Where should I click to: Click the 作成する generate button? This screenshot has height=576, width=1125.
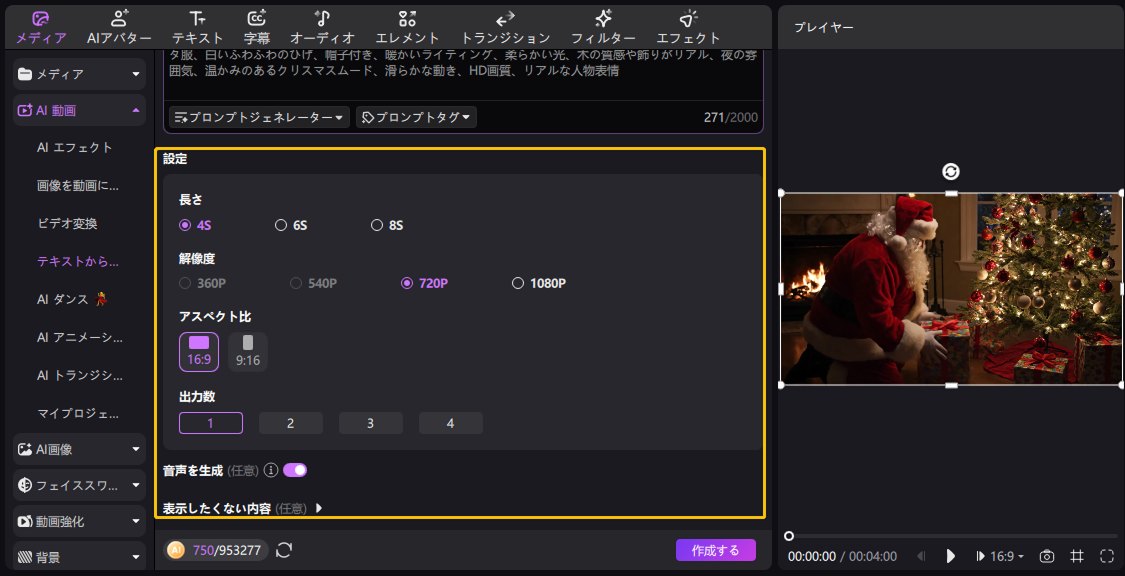[716, 550]
